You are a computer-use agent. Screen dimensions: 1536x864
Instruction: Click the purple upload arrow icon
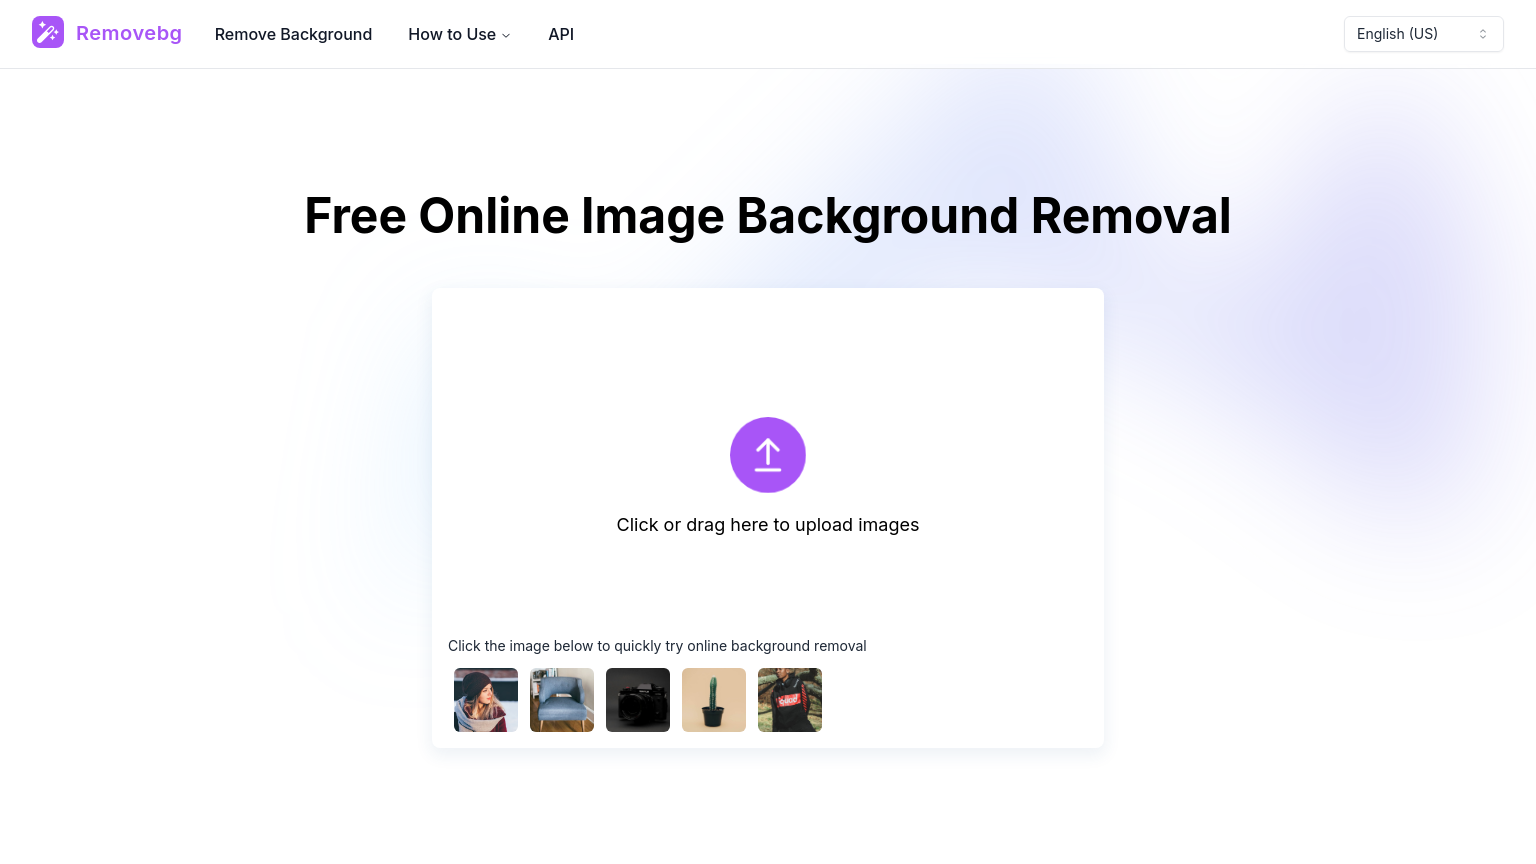pyautogui.click(x=768, y=455)
